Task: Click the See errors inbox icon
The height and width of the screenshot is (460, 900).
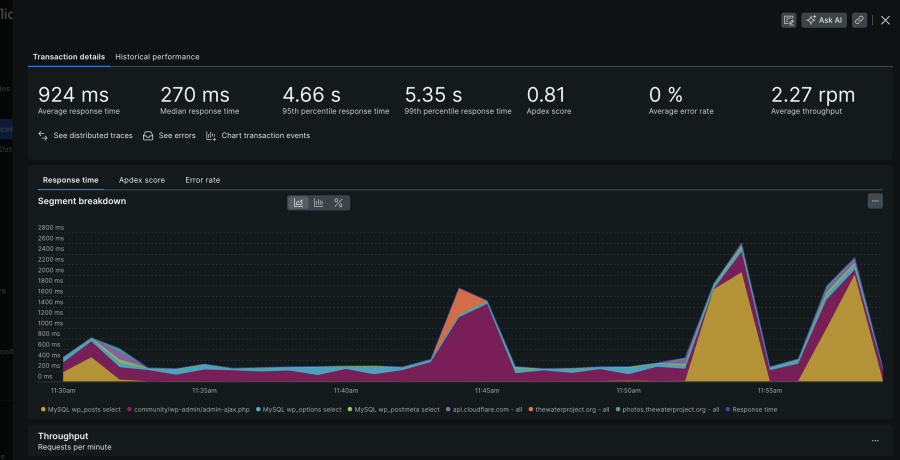Action: [x=148, y=136]
